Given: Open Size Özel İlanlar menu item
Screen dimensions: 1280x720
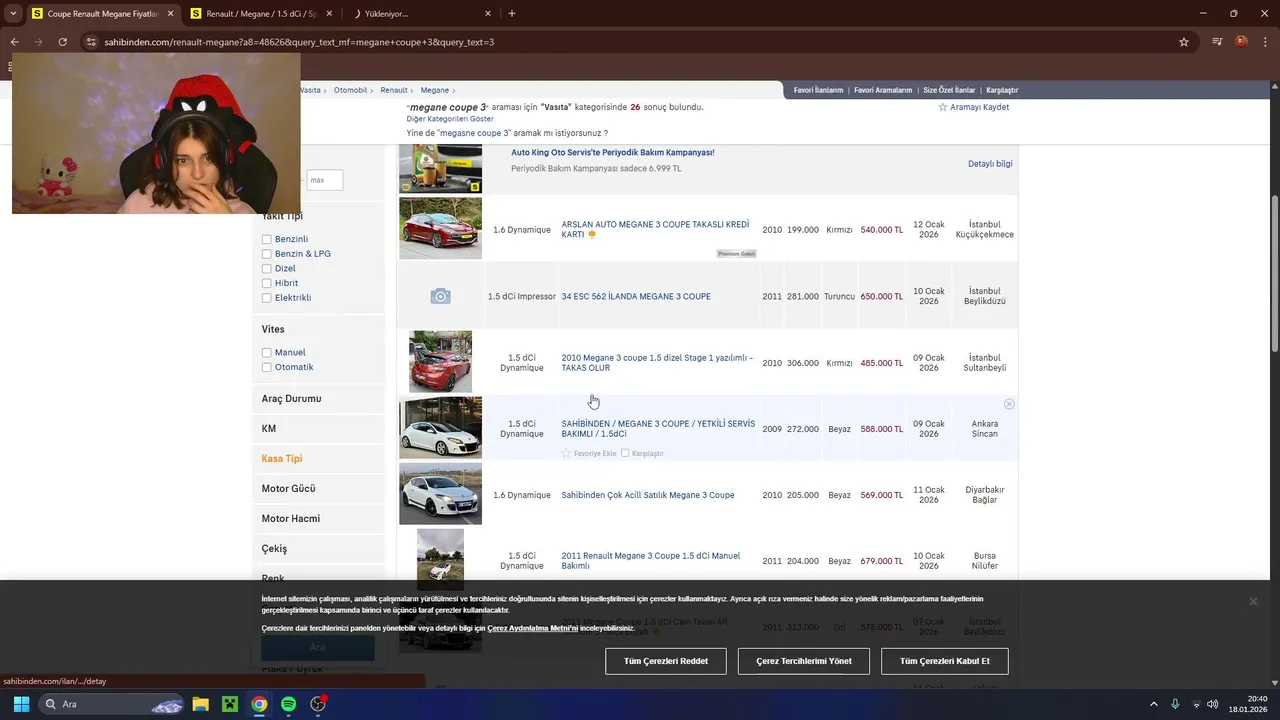Looking at the screenshot, I should [949, 90].
